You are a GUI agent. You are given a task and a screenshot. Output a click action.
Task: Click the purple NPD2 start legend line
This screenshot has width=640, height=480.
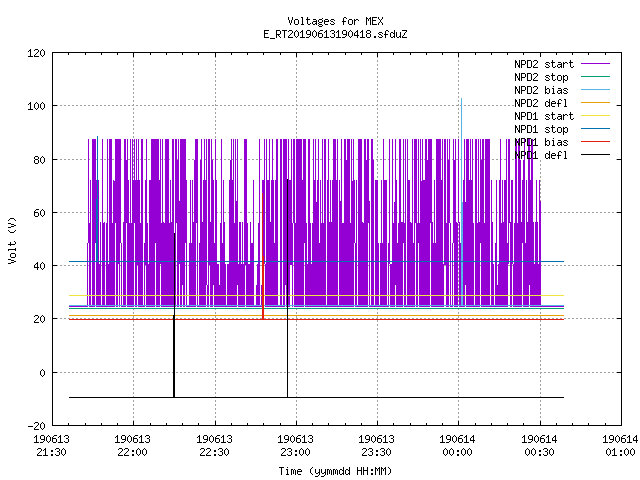595,64
